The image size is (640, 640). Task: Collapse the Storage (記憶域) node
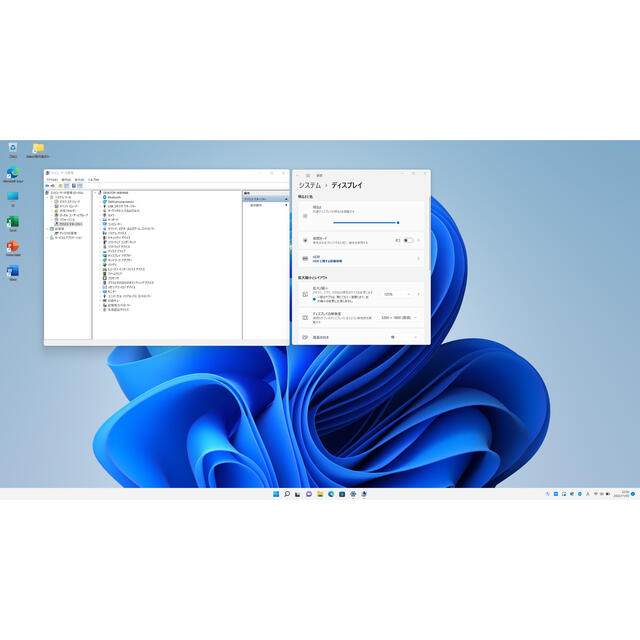[x=47, y=229]
